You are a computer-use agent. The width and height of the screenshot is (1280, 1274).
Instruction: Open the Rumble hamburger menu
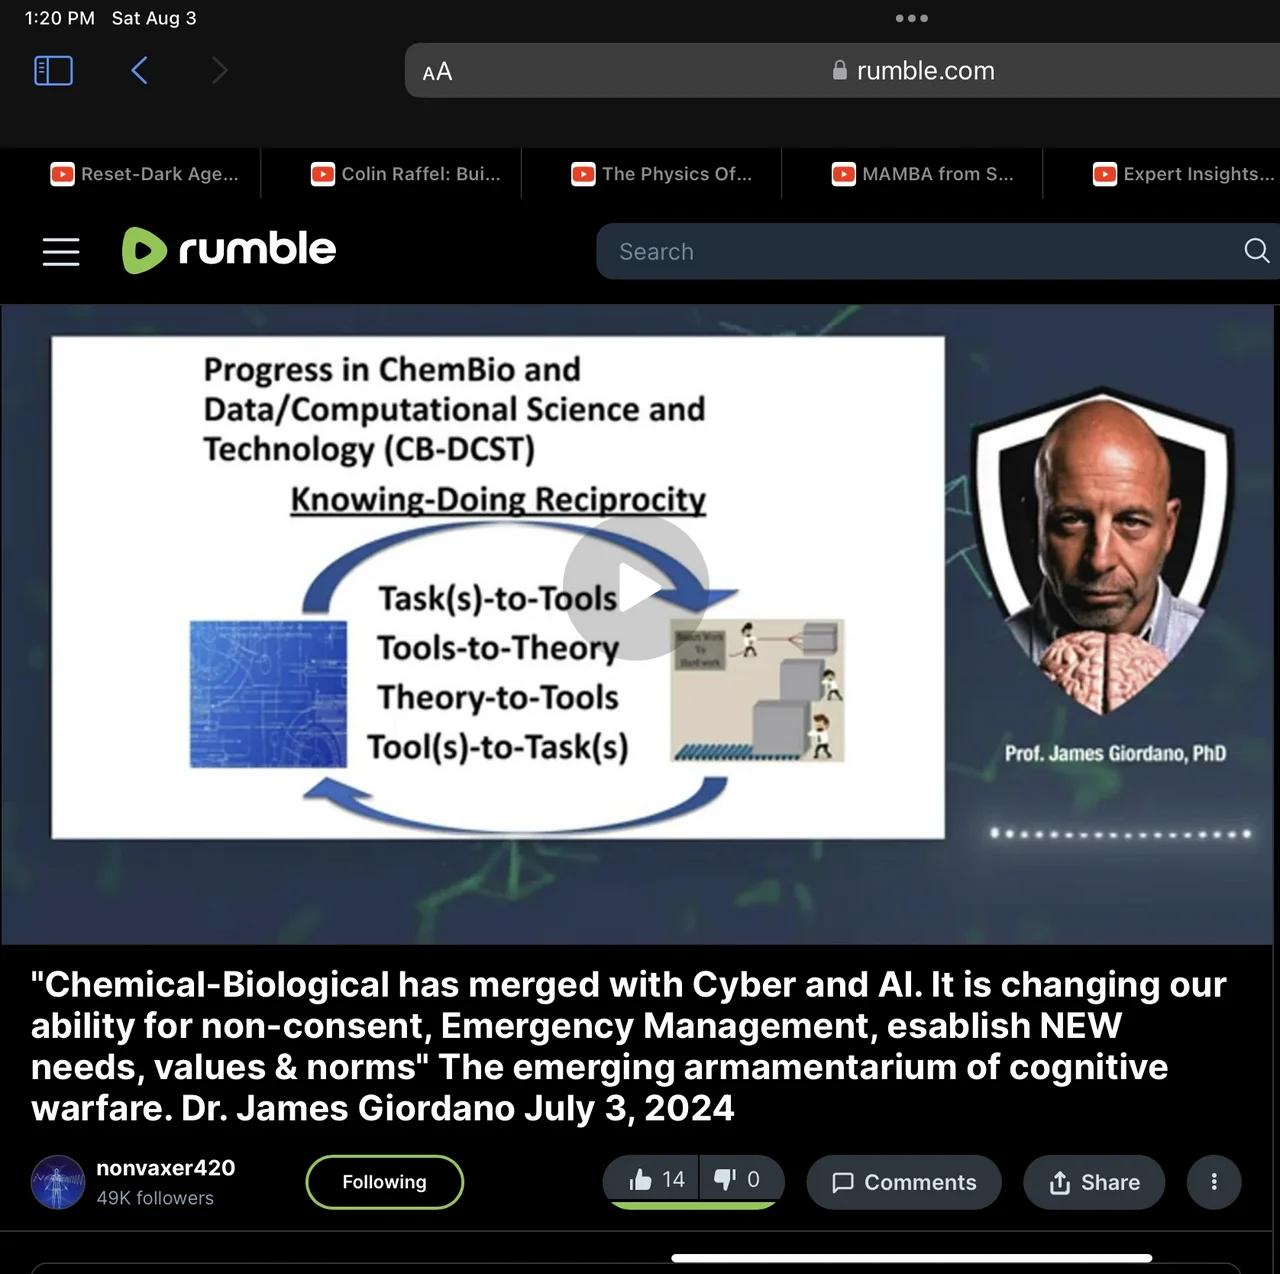click(61, 252)
